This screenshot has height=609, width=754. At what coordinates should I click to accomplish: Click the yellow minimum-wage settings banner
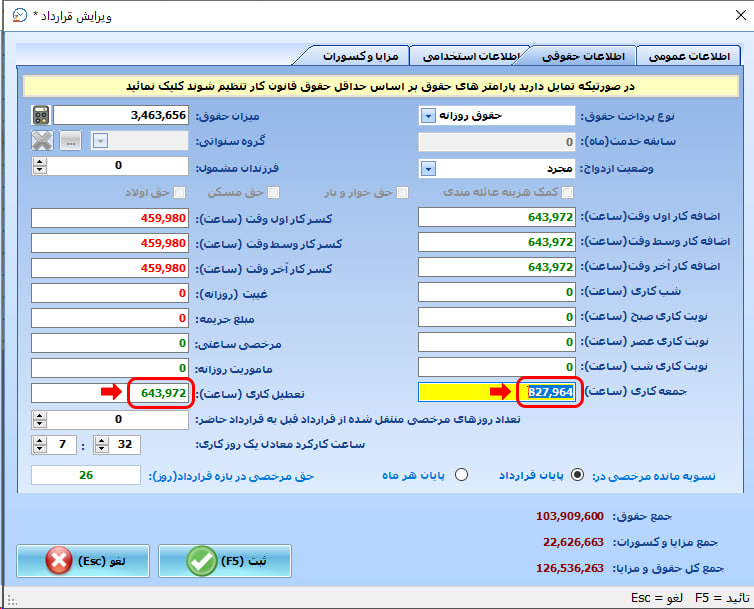coord(381,87)
